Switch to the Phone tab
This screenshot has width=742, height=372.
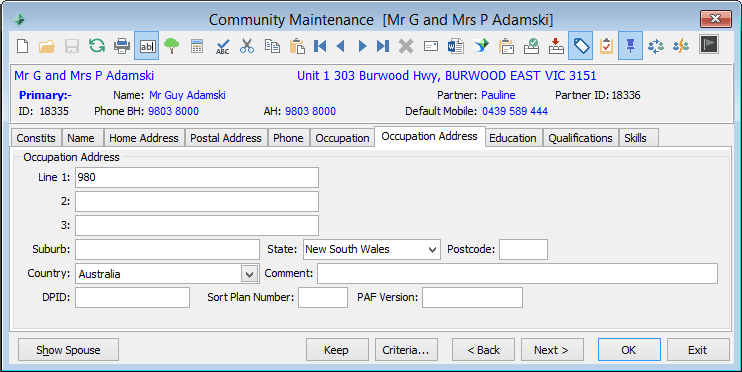(288, 138)
